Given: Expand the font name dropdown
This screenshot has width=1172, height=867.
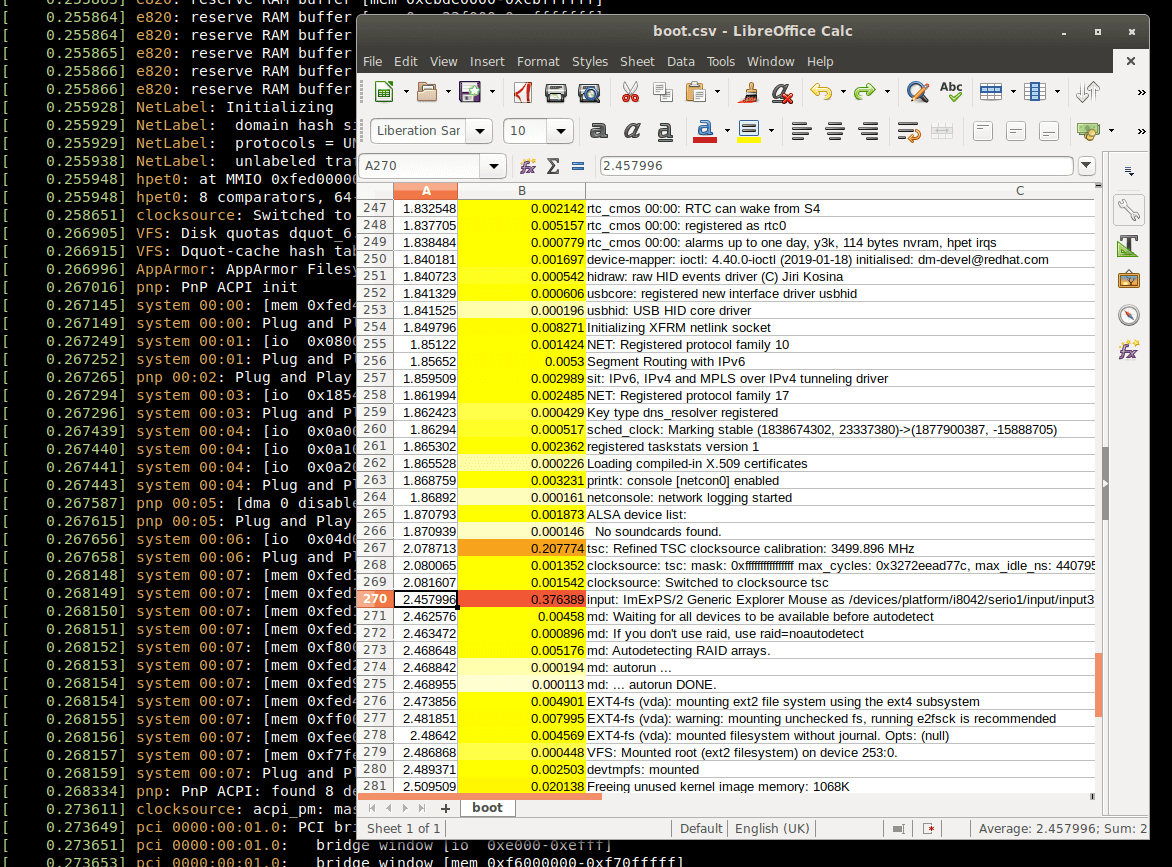Looking at the screenshot, I should (480, 131).
